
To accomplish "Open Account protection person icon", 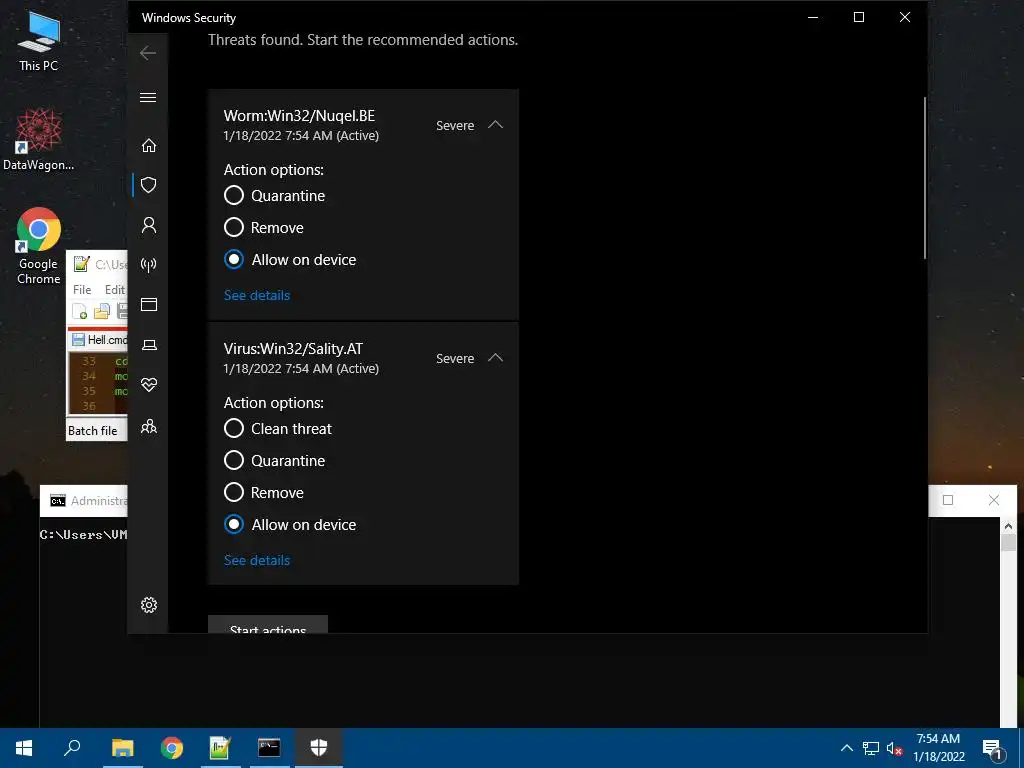I will coord(149,225).
